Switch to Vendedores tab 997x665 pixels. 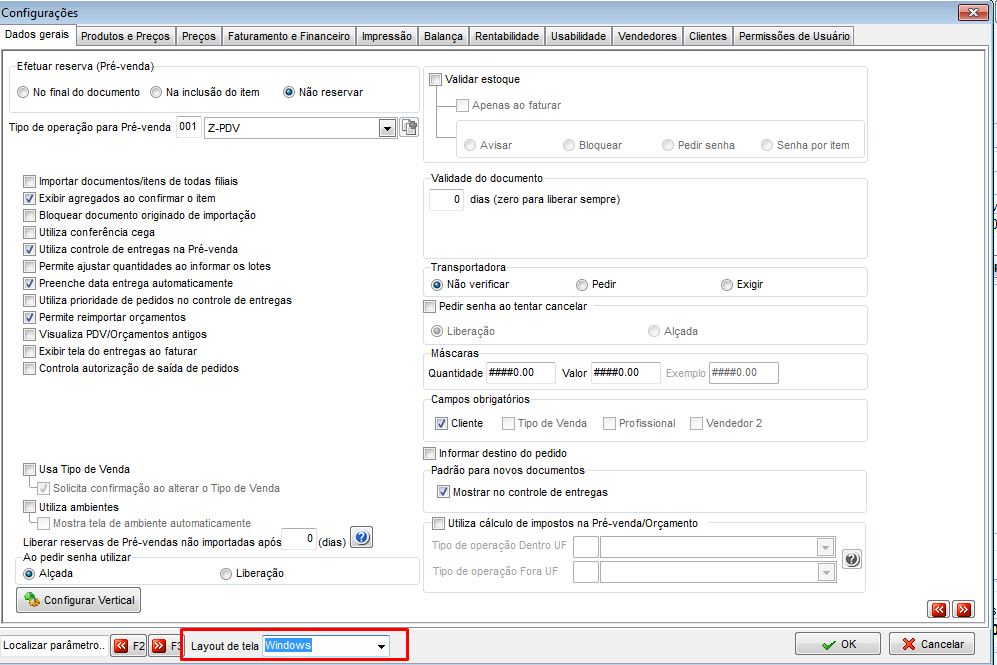tap(647, 36)
